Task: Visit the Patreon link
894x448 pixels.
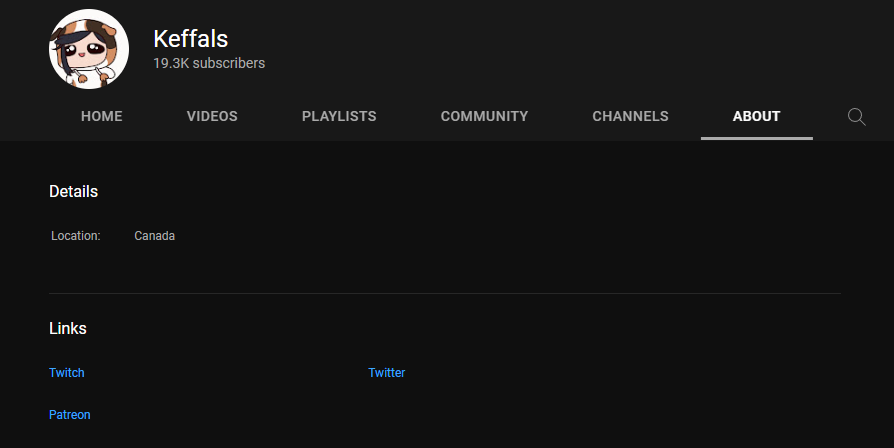Action: pos(70,415)
